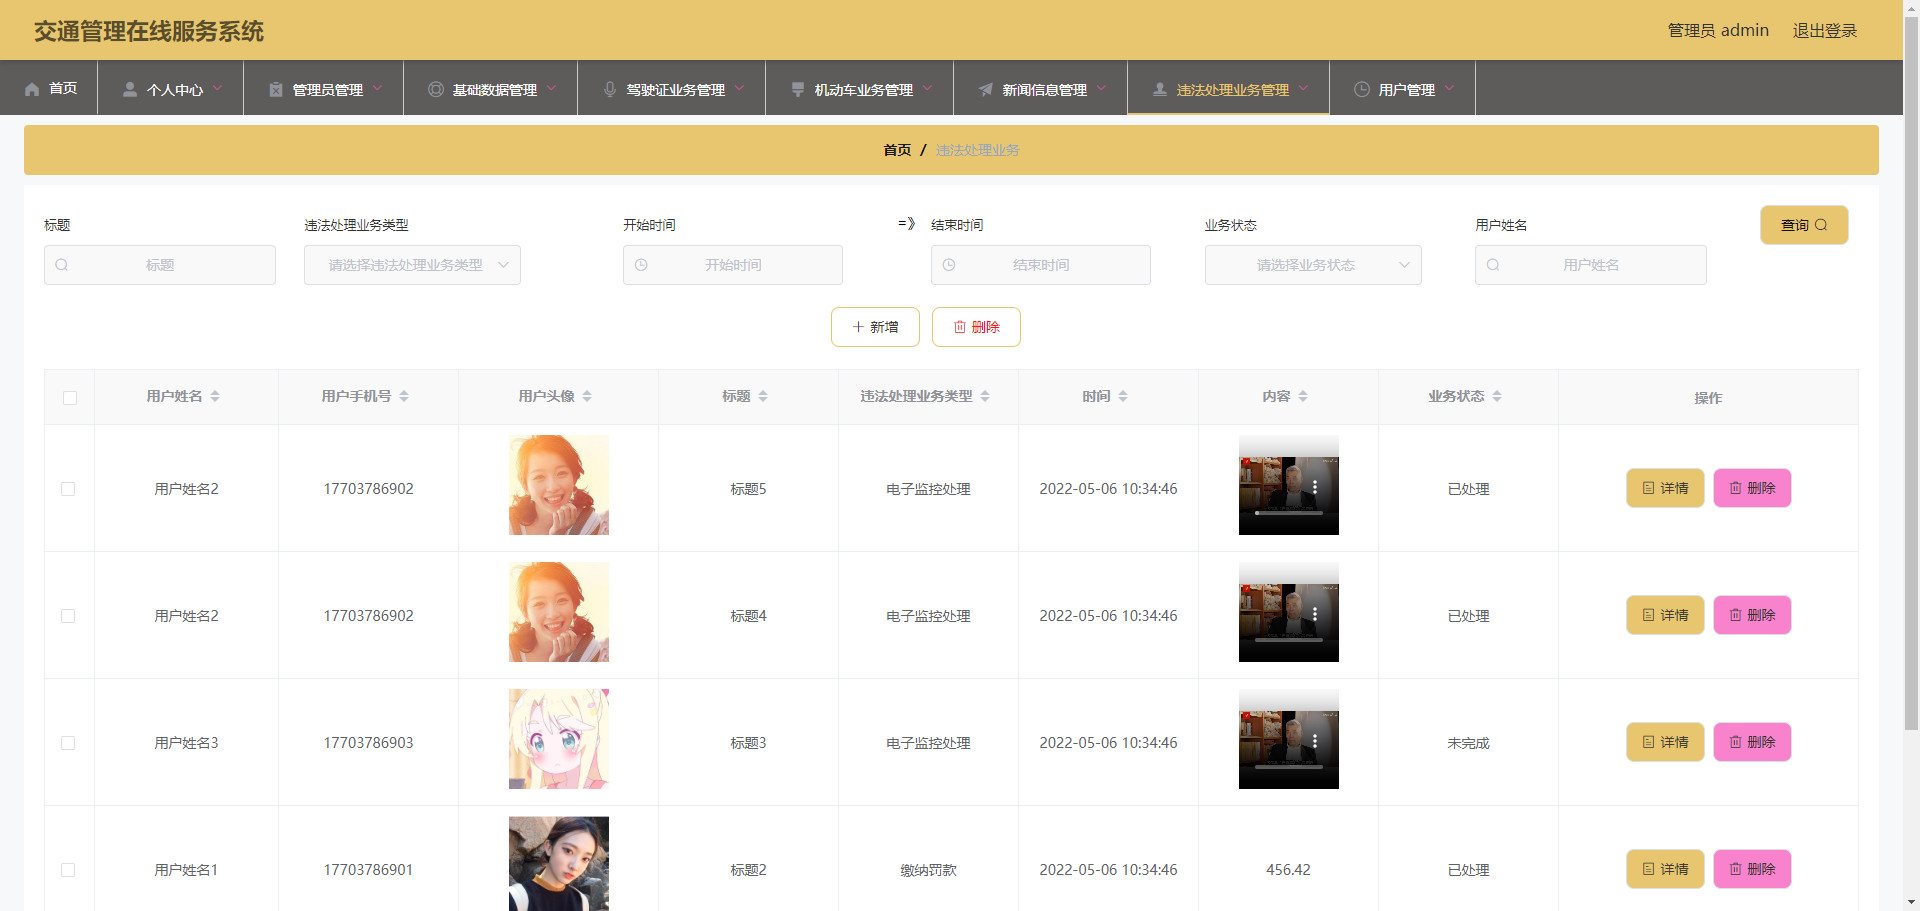This screenshot has height=911, width=1920.
Task: Click the clock icon of 用户管理
Action: (x=1362, y=89)
